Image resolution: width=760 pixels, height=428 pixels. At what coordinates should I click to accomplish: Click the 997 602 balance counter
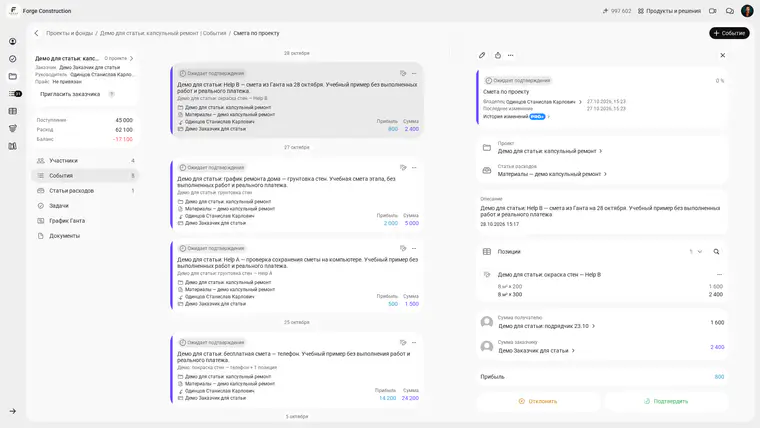click(x=617, y=11)
